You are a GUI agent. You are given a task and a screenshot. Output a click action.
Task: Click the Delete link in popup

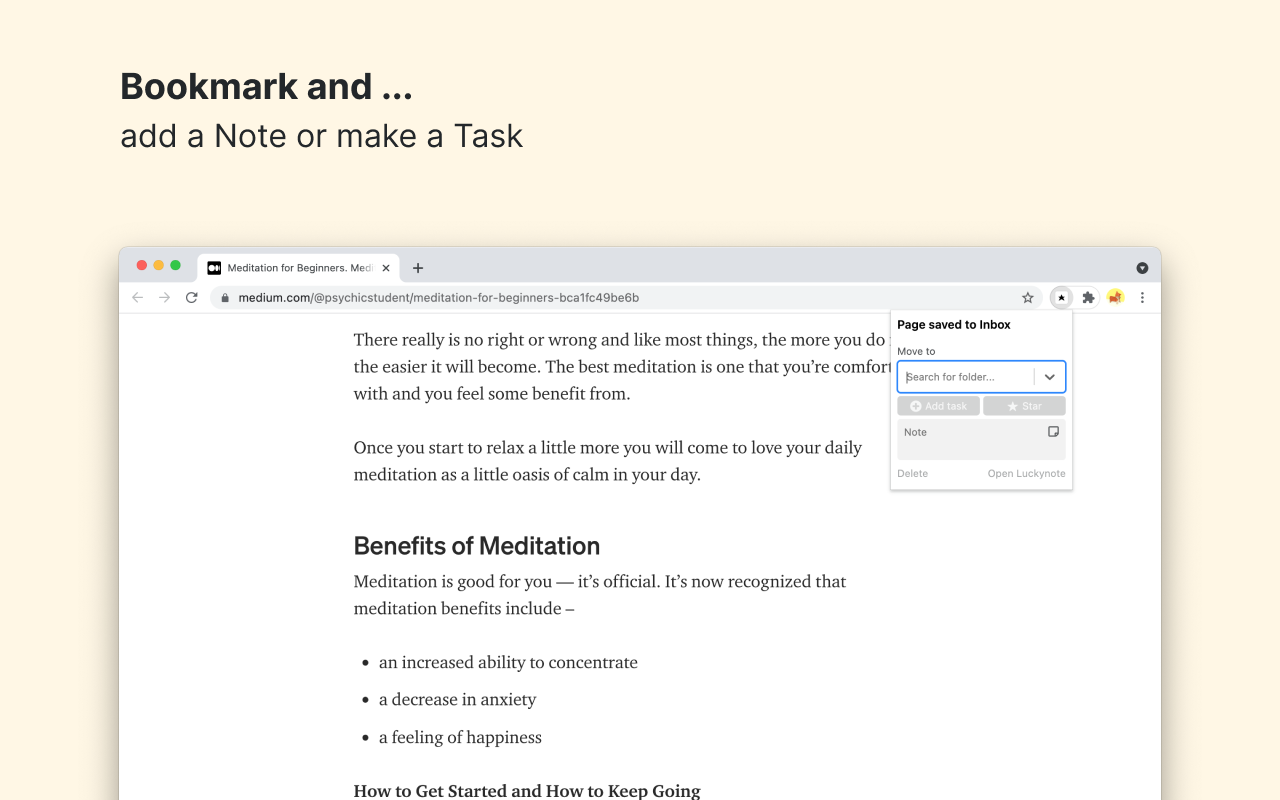coord(912,473)
